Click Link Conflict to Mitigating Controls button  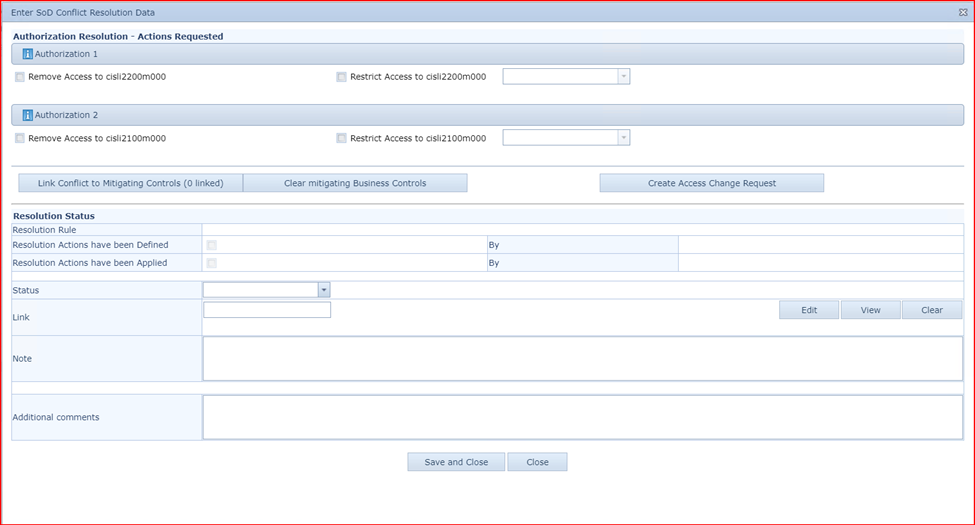click(131, 183)
